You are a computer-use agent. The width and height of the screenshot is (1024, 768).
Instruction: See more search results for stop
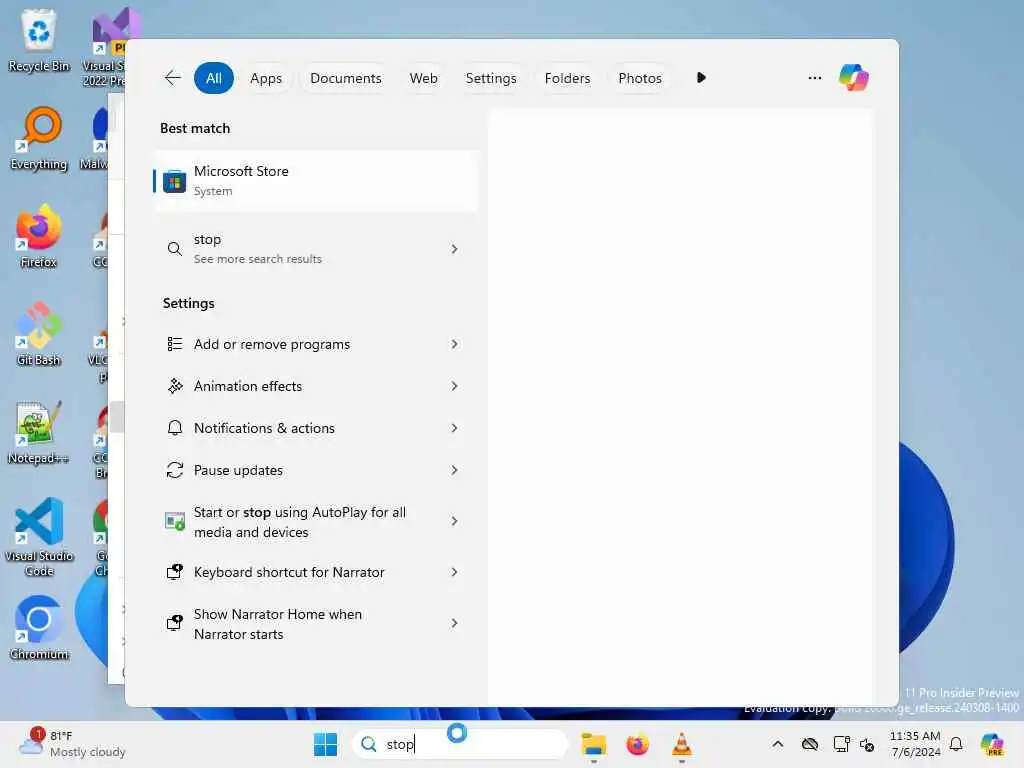(315, 249)
